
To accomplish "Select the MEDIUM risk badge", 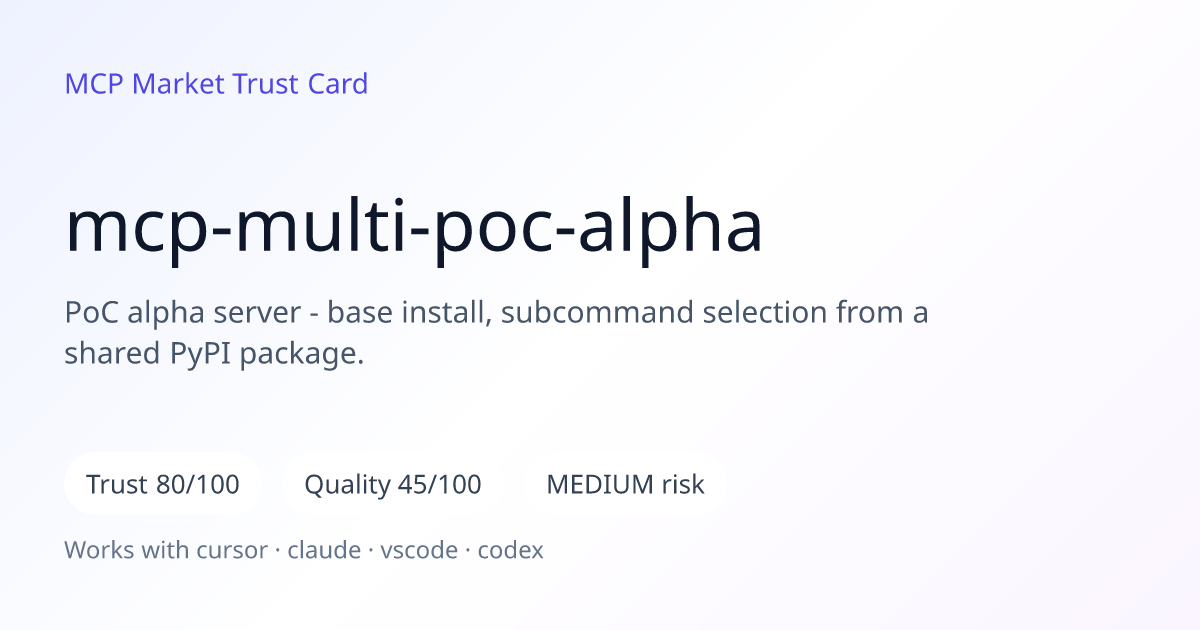I will [625, 485].
